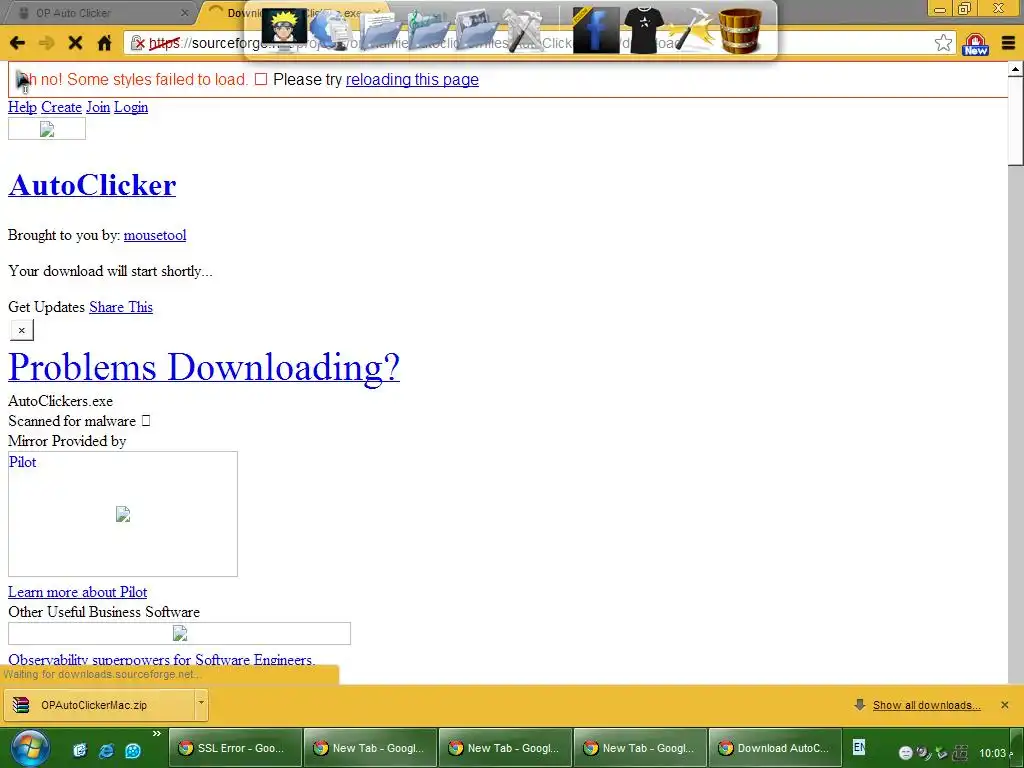This screenshot has width=1024, height=768.
Task: Open the wrench and hammer tools dock icon
Action: click(524, 30)
